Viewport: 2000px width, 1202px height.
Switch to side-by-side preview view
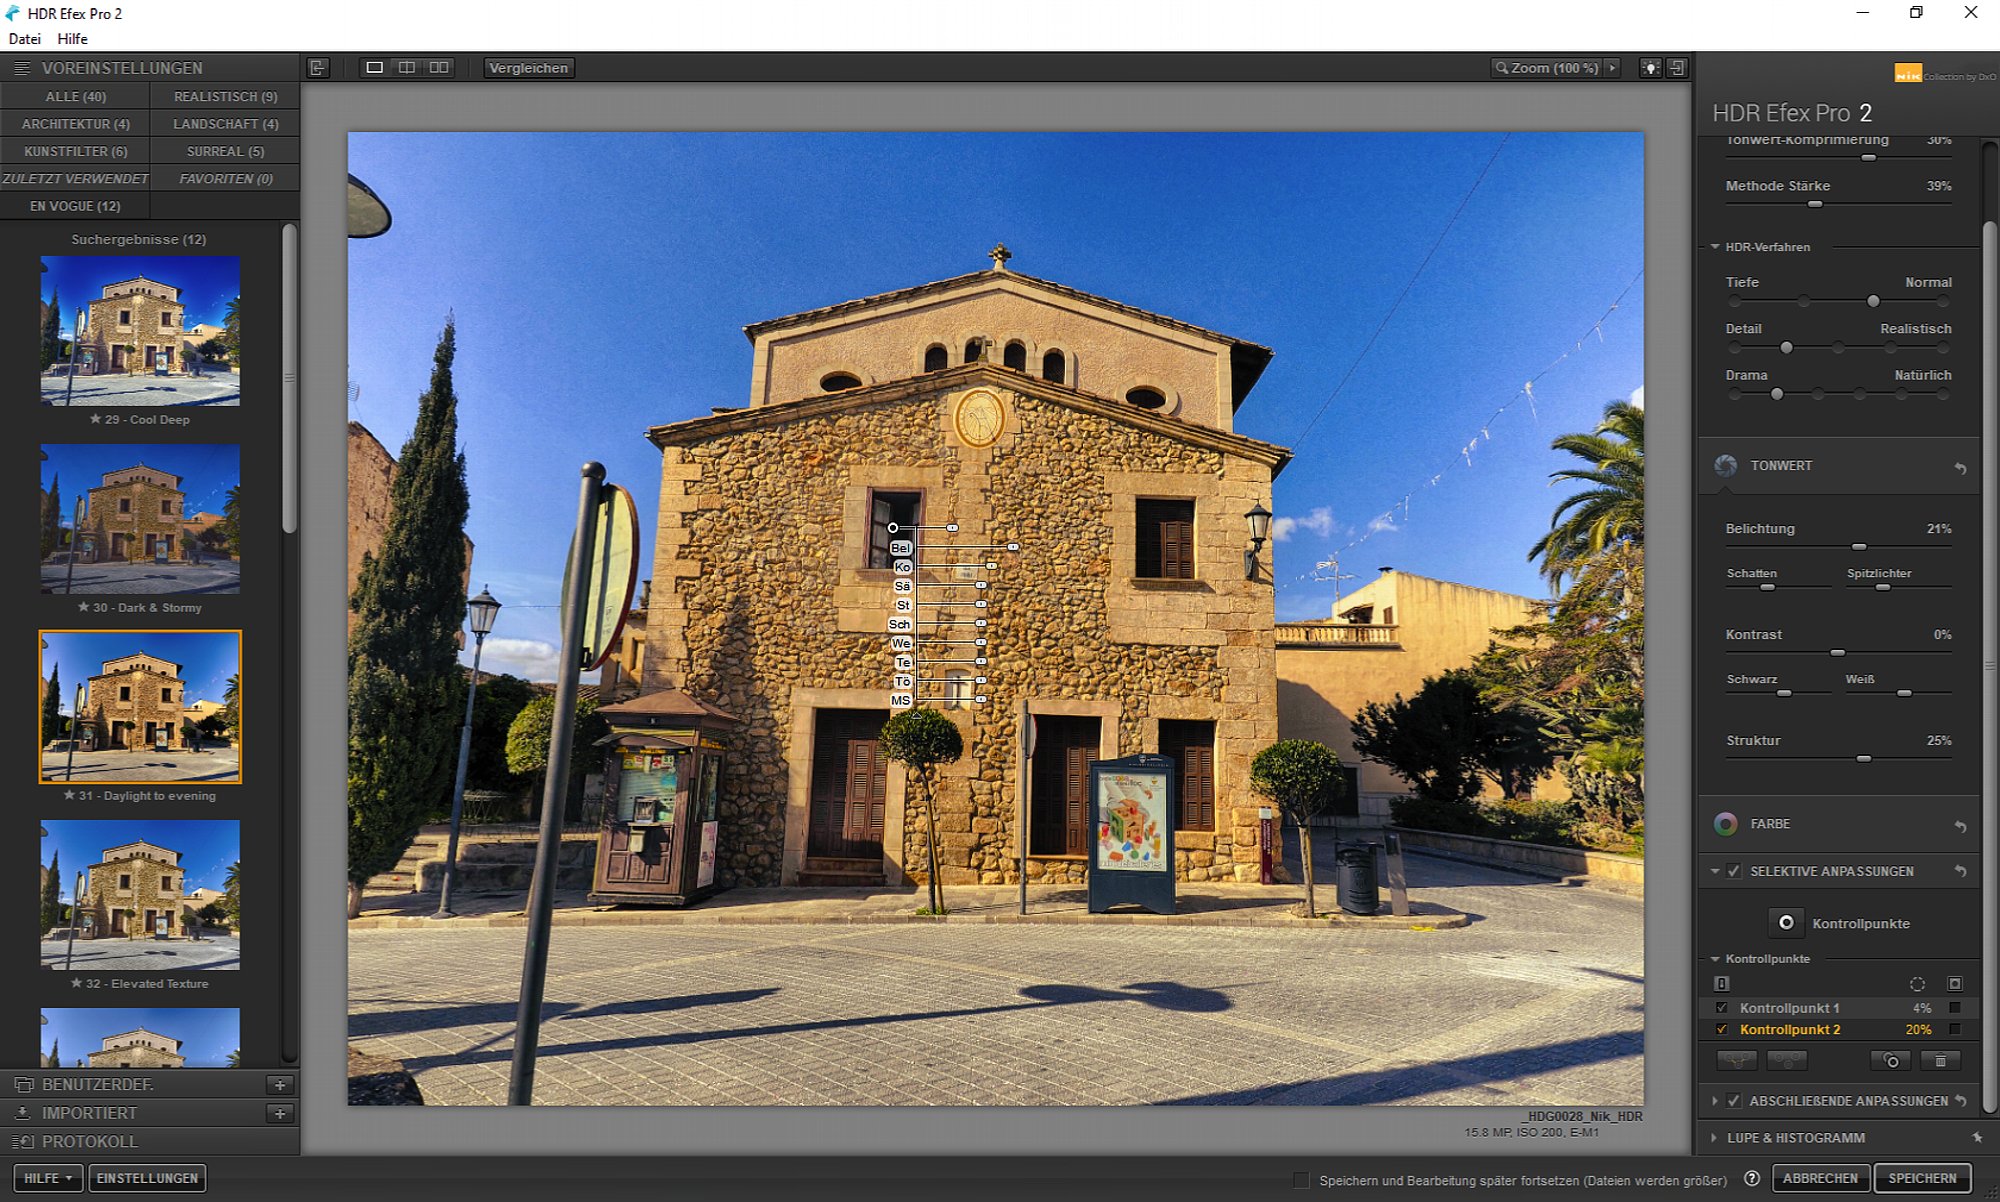(x=439, y=68)
